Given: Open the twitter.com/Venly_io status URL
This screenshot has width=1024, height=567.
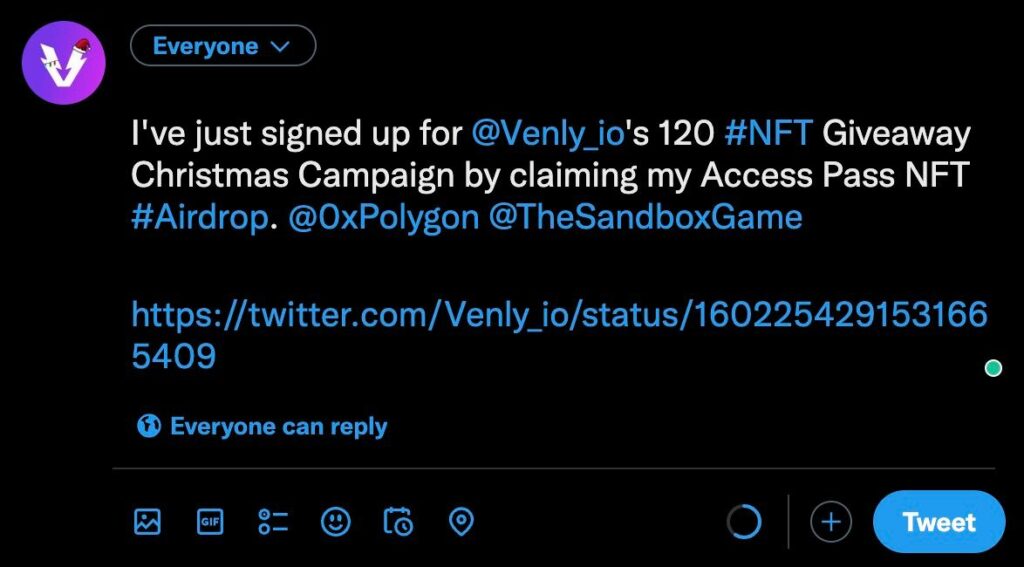Looking at the screenshot, I should click(x=560, y=335).
